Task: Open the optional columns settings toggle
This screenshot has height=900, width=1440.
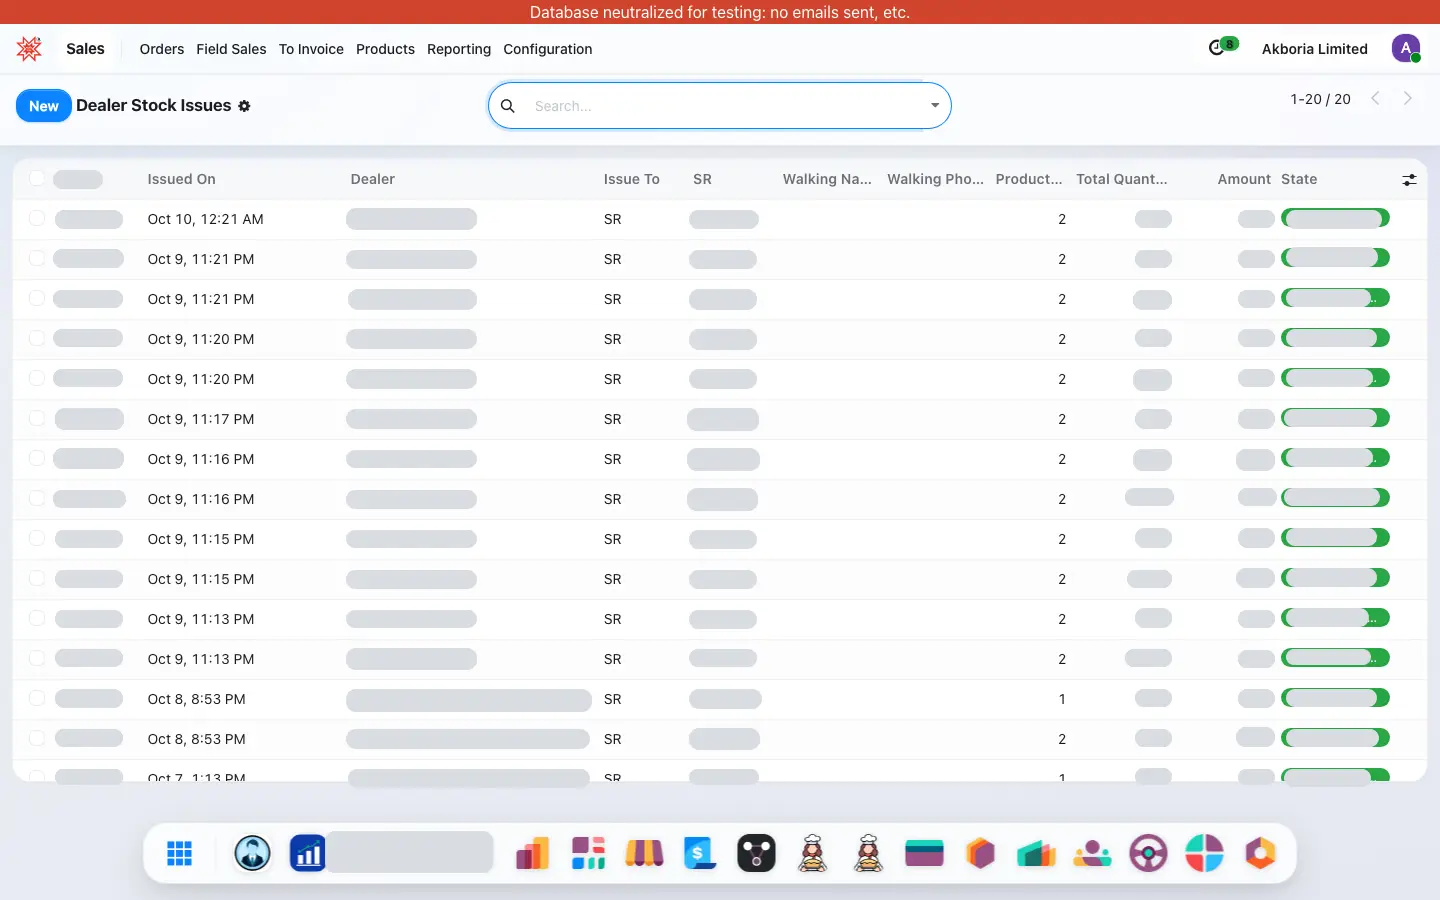Action: pos(1409,180)
